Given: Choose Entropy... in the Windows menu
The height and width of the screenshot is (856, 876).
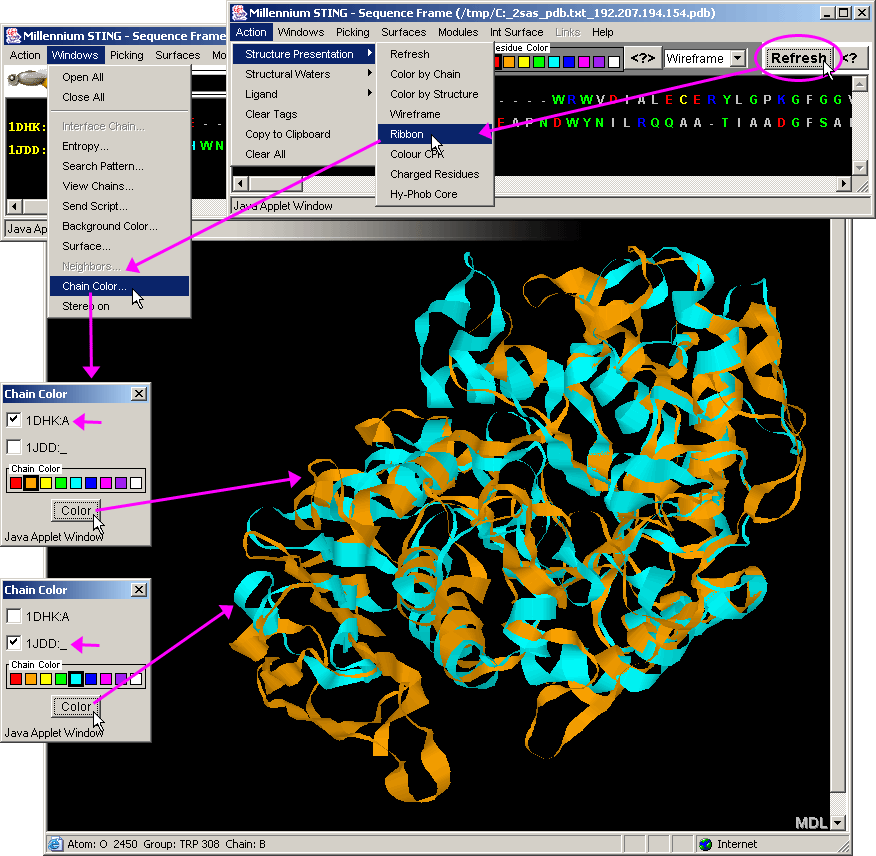Looking at the screenshot, I should coord(120,146).
